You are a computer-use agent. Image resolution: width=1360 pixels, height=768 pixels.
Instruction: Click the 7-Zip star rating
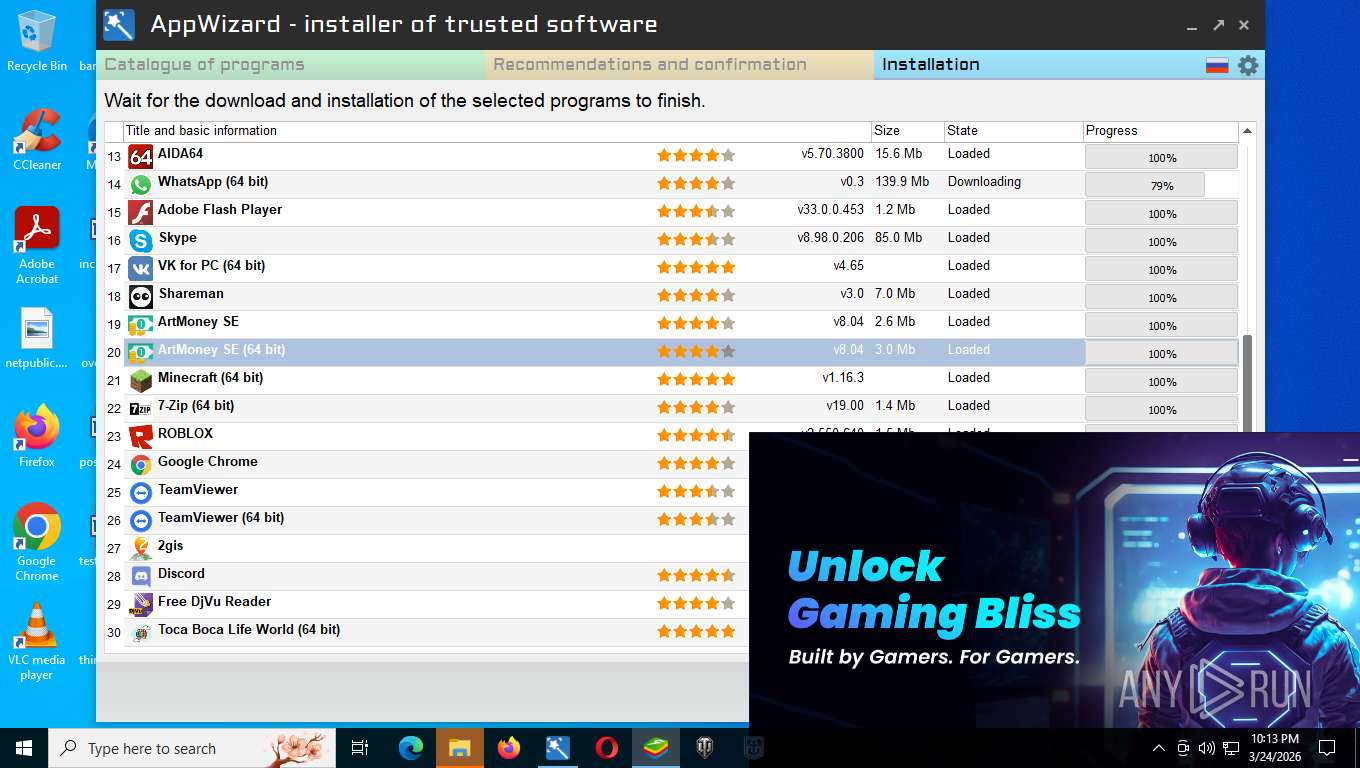(696, 408)
